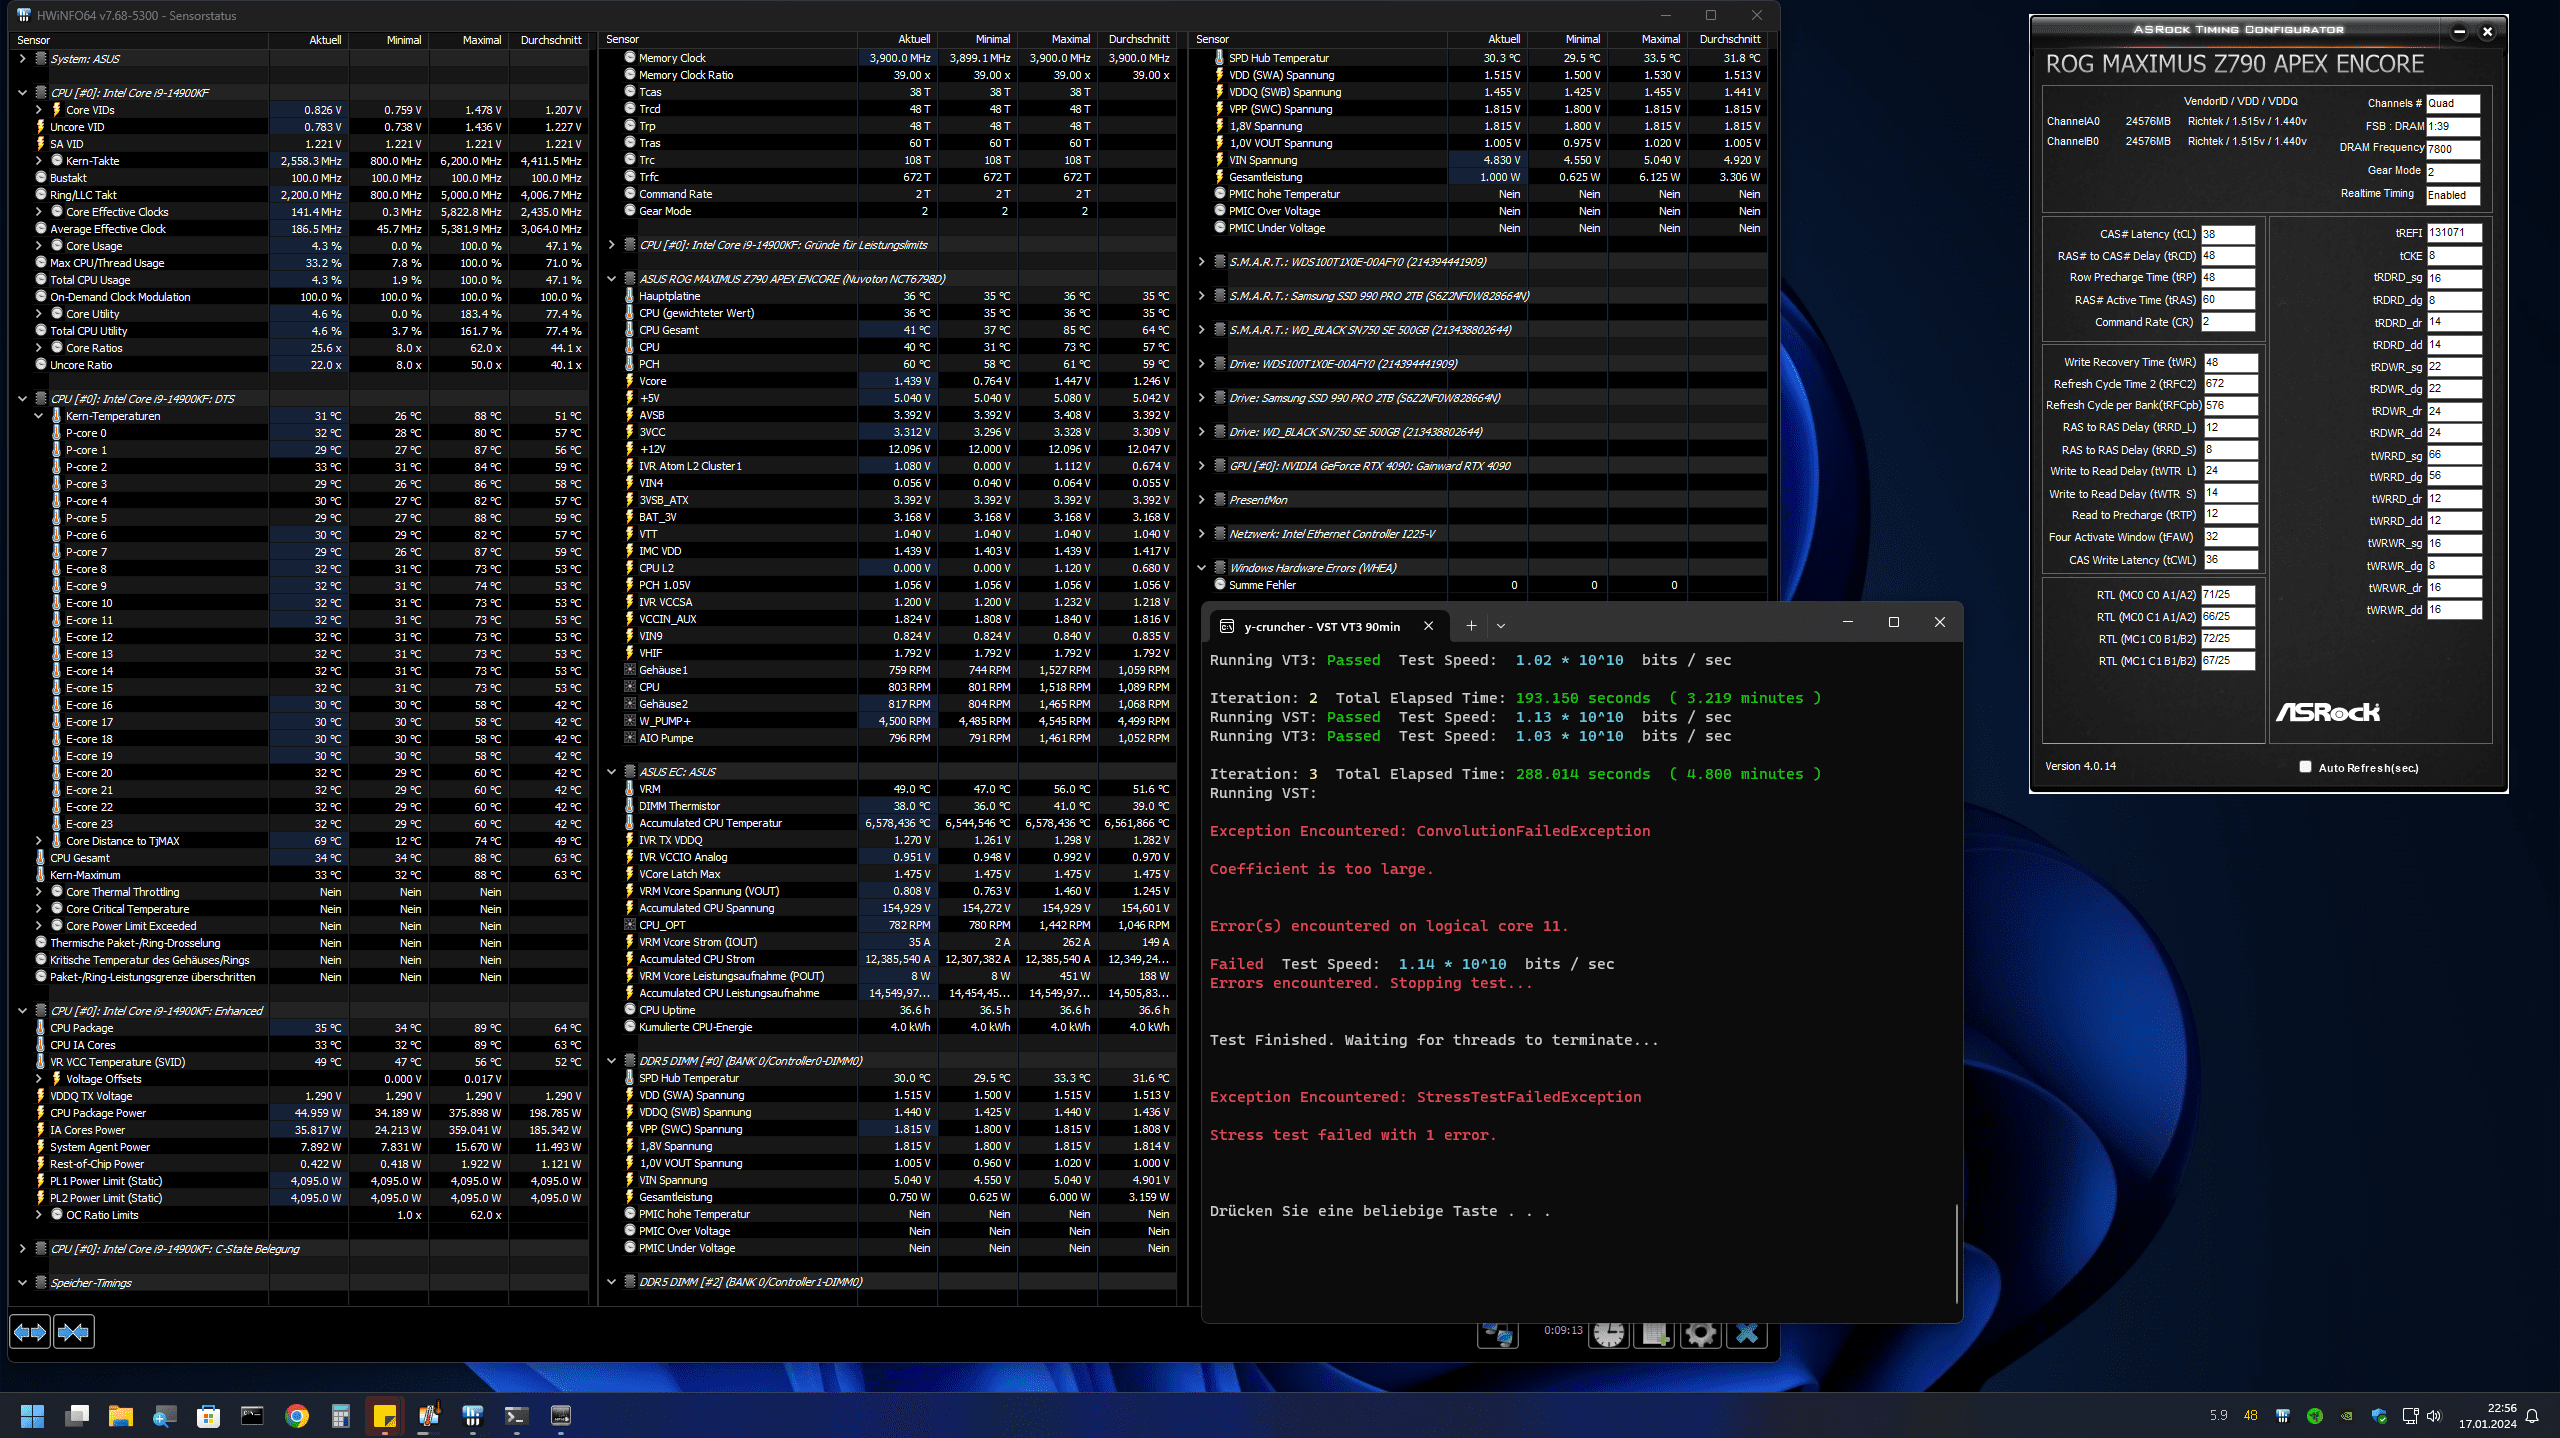Image resolution: width=2560 pixels, height=1438 pixels.
Task: Click the expand columns arrows button
Action: pyautogui.click(x=29, y=1332)
